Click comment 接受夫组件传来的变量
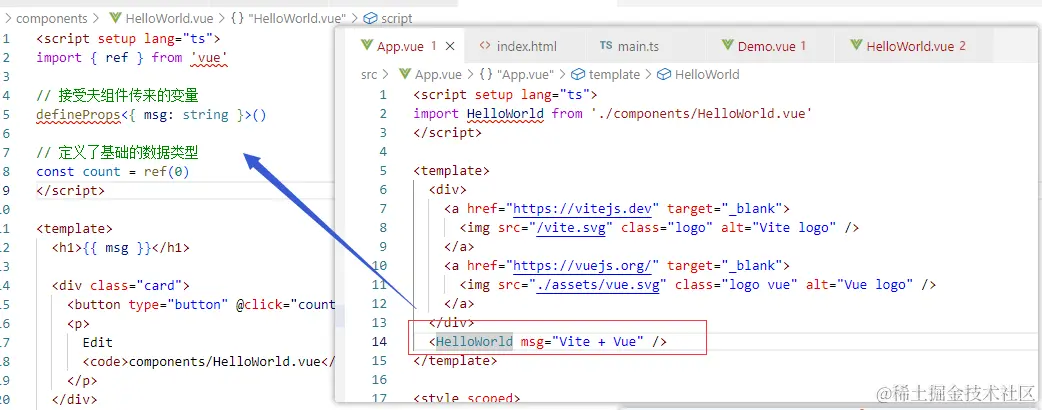 point(118,96)
